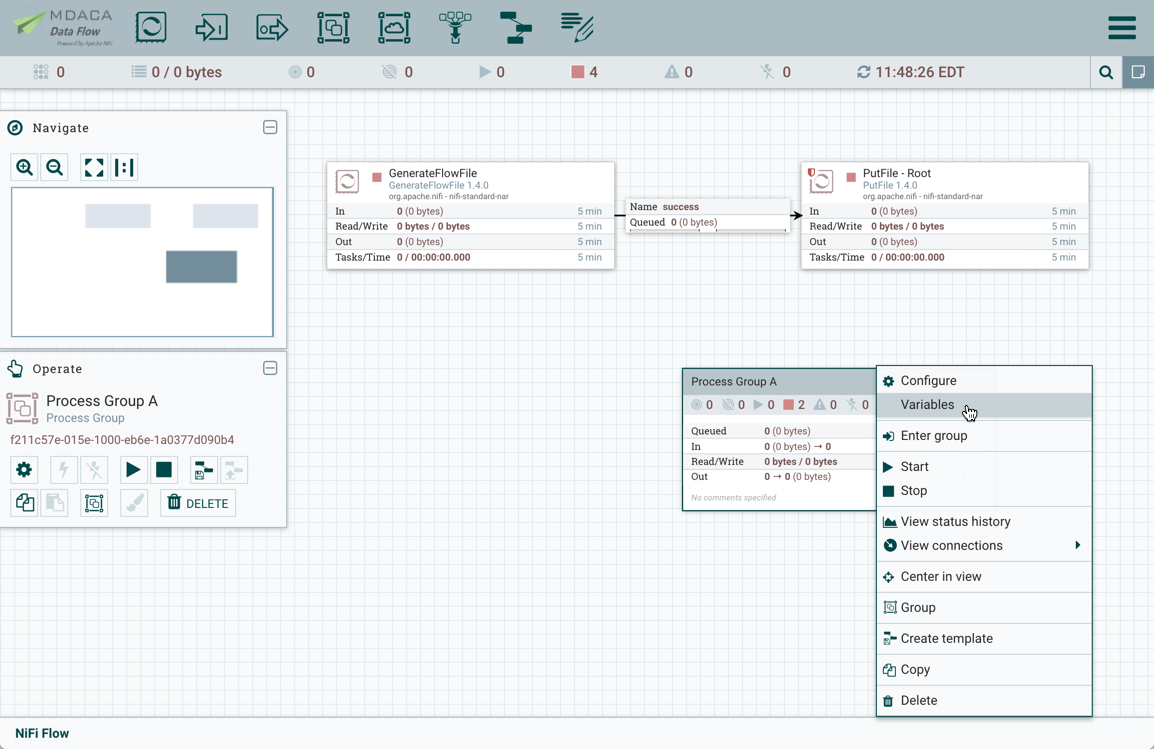Open the hamburger menu at top right
The height and width of the screenshot is (749, 1154).
coord(1121,27)
